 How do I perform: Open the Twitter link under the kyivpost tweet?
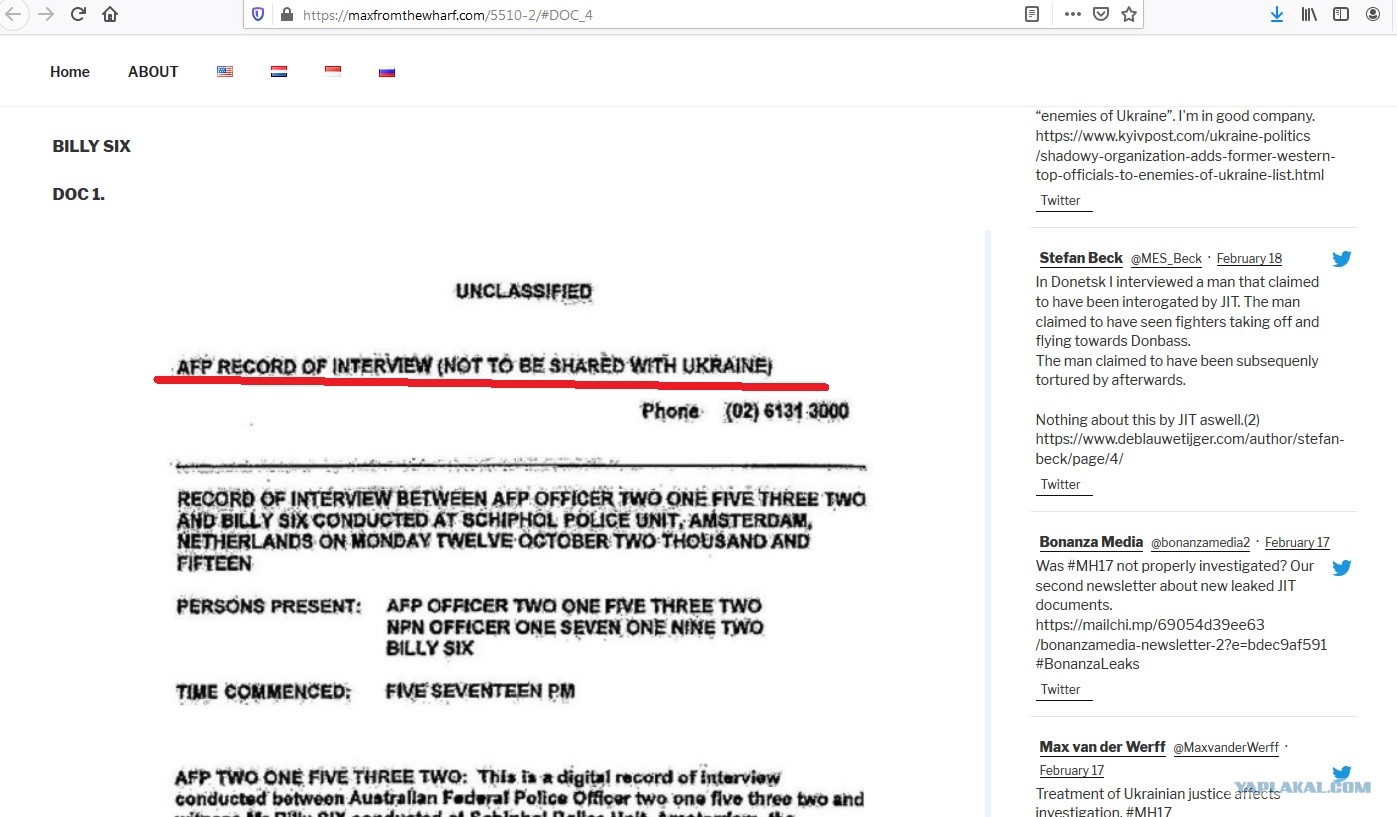click(x=1061, y=200)
